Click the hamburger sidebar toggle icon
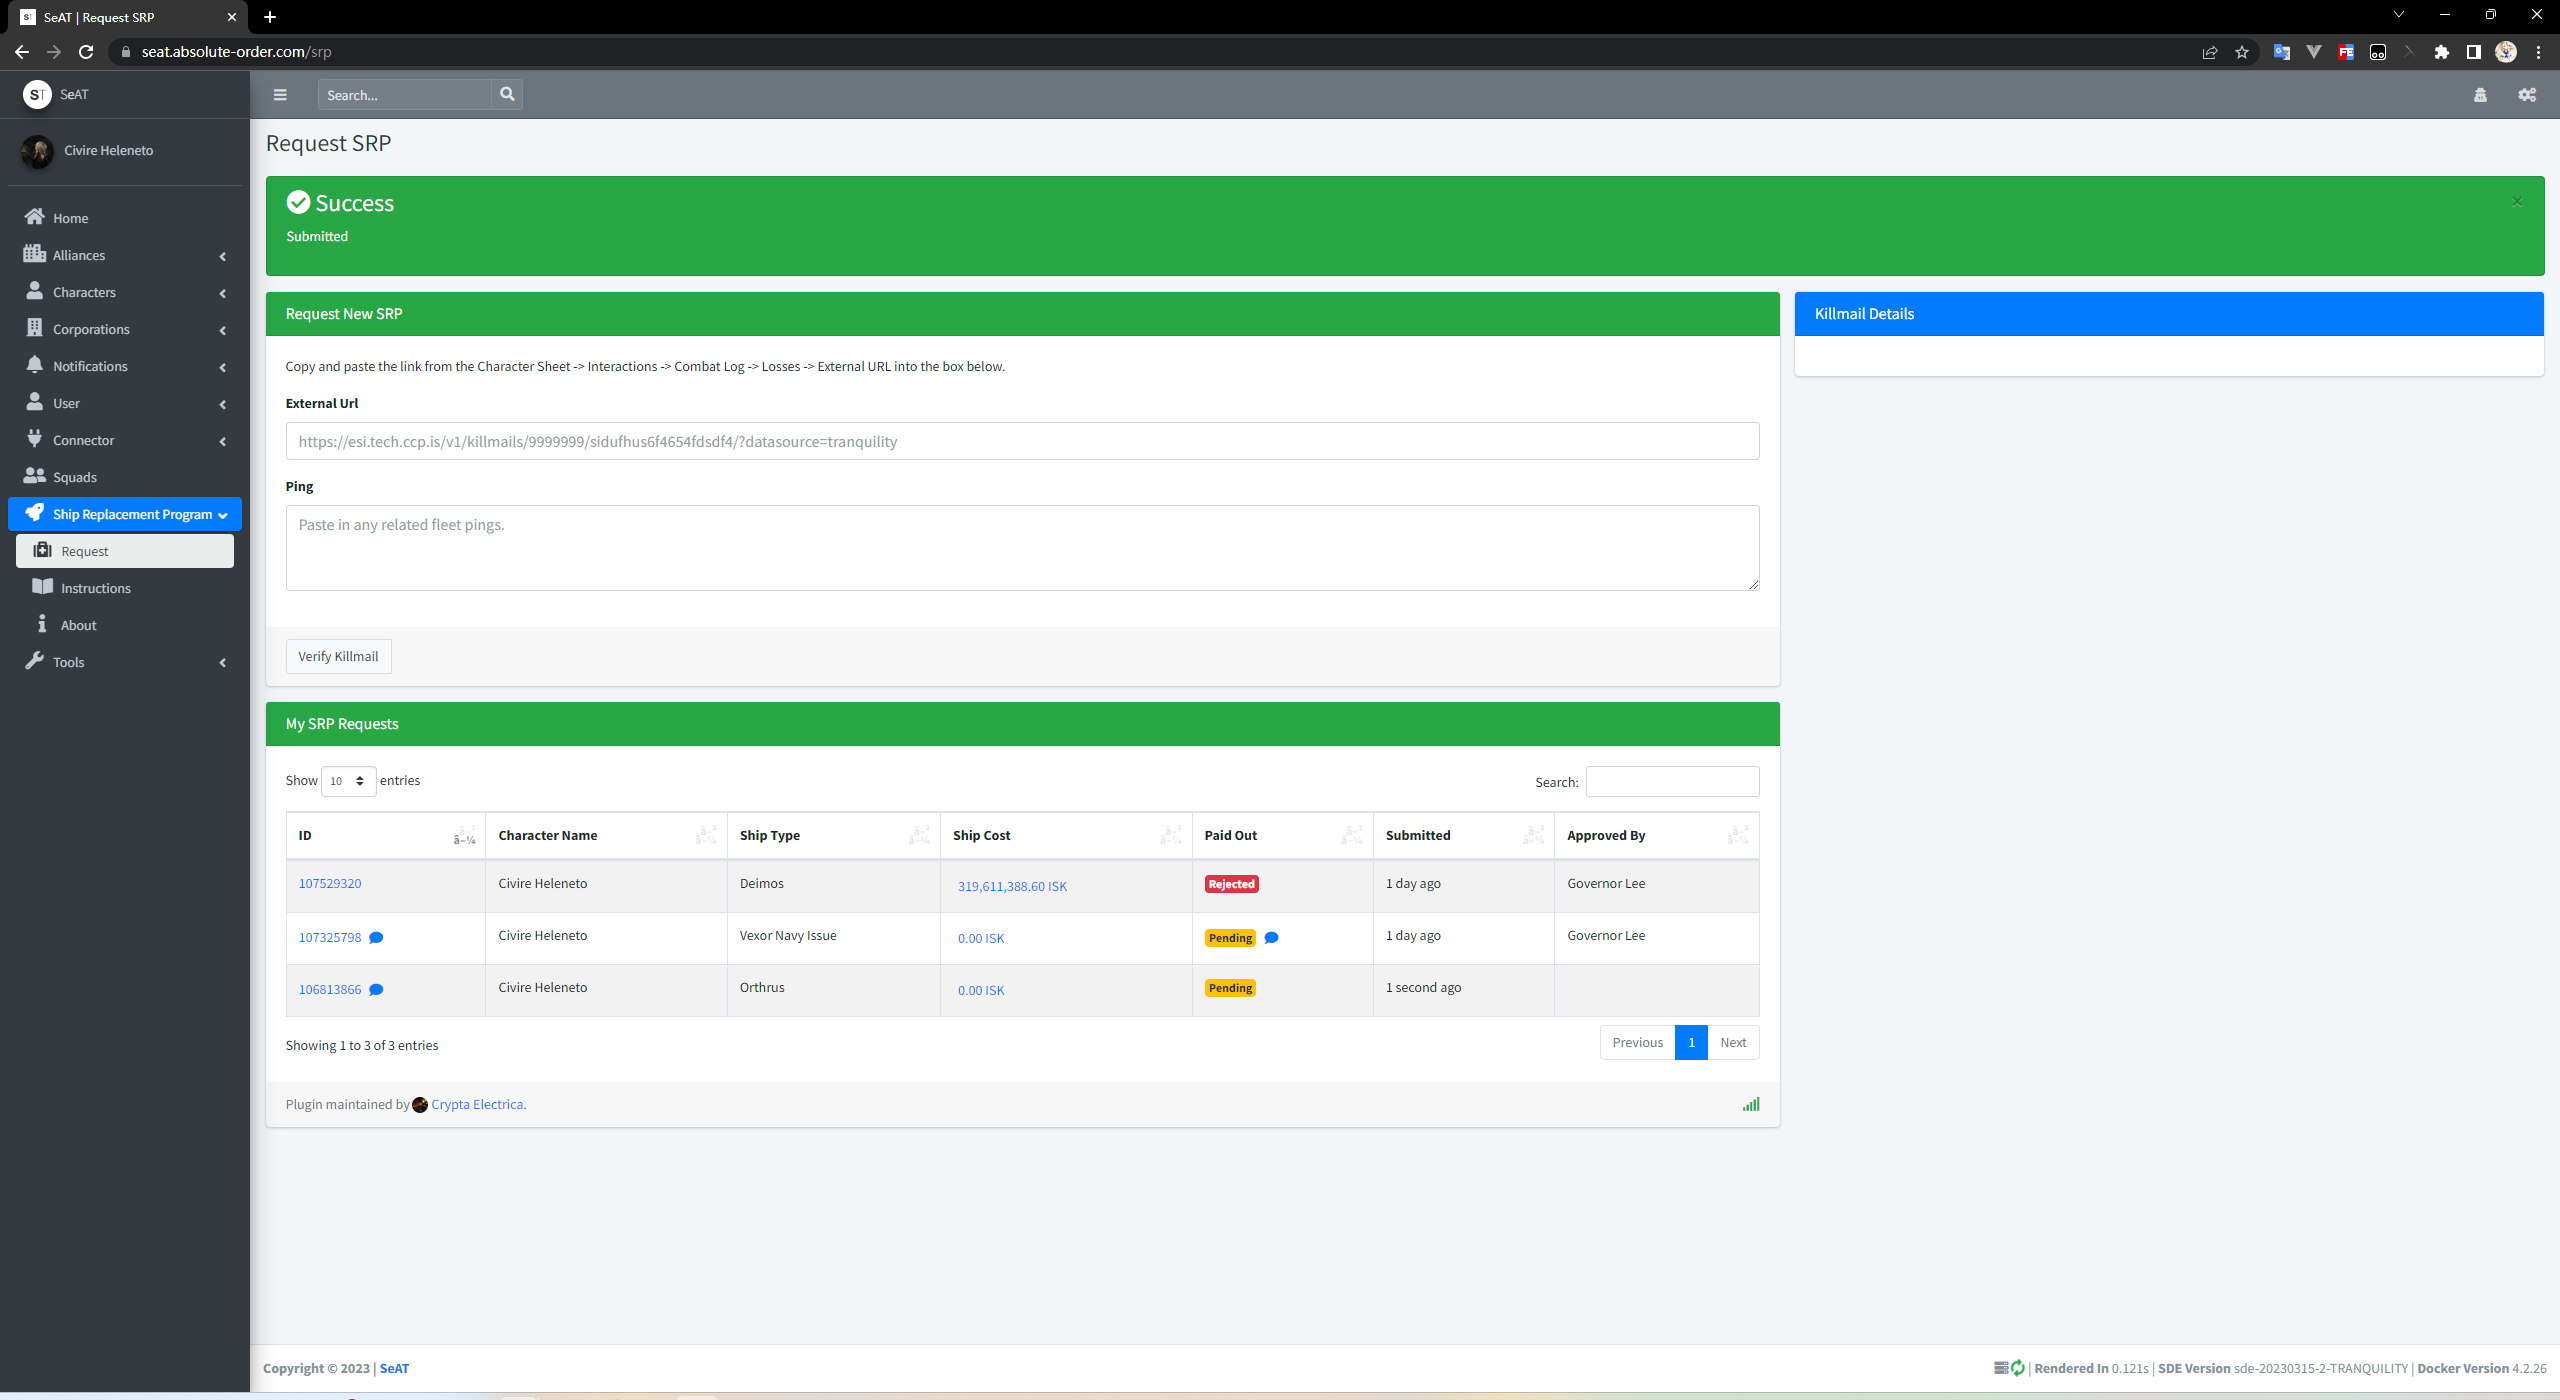This screenshot has height=1400, width=2560. coord(280,95)
